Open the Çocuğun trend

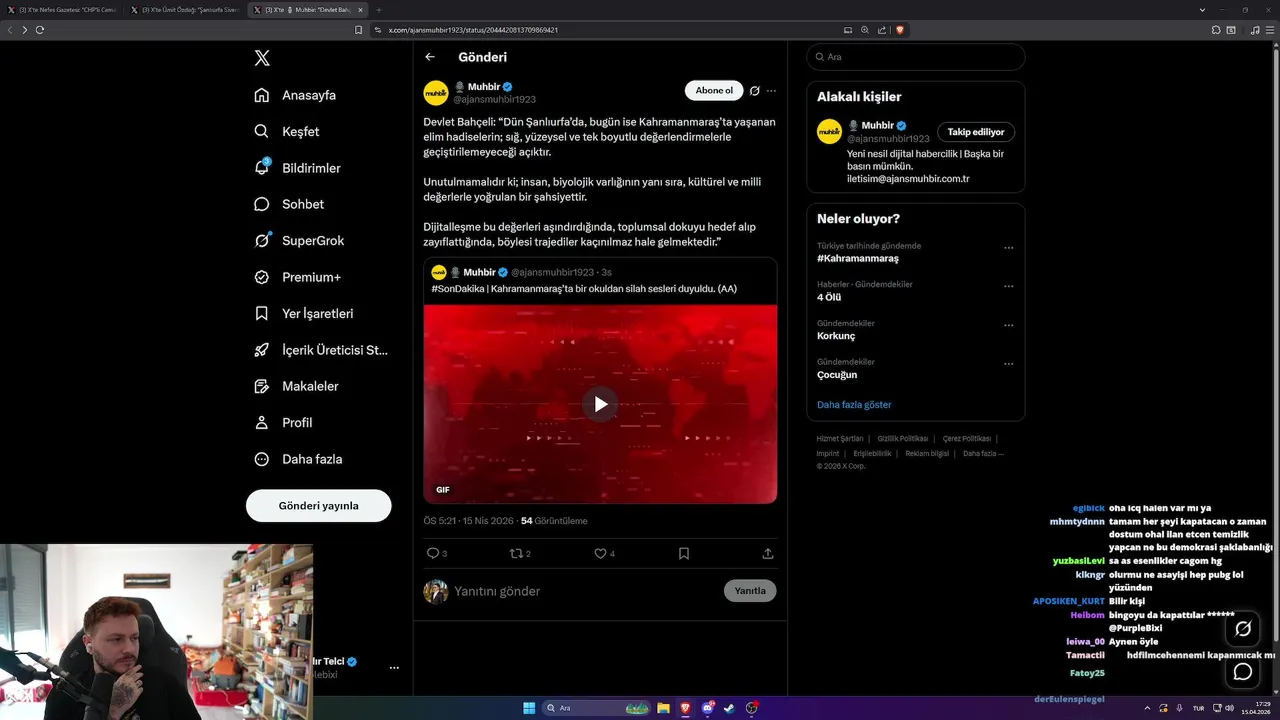pyautogui.click(x=837, y=375)
